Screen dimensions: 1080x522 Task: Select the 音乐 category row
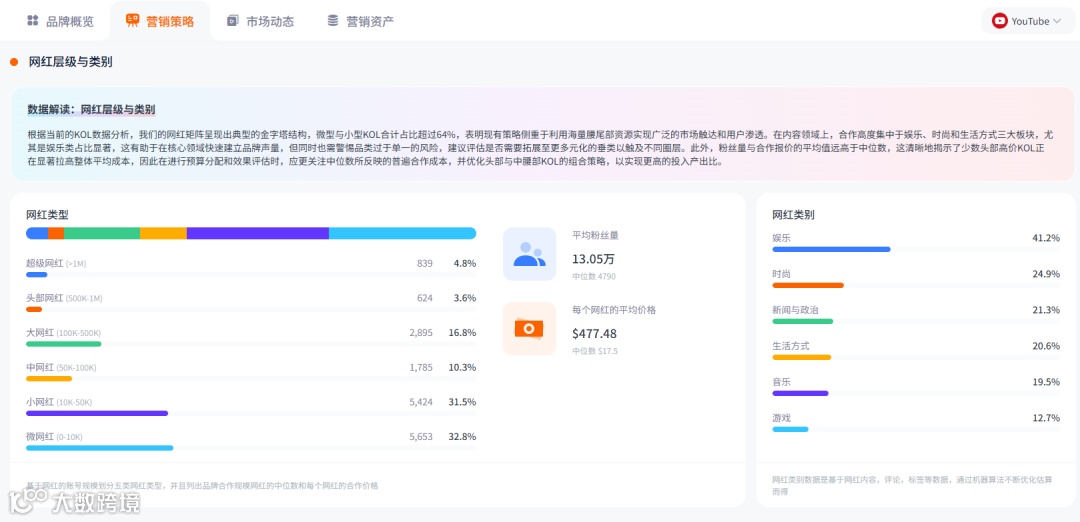tap(916, 386)
